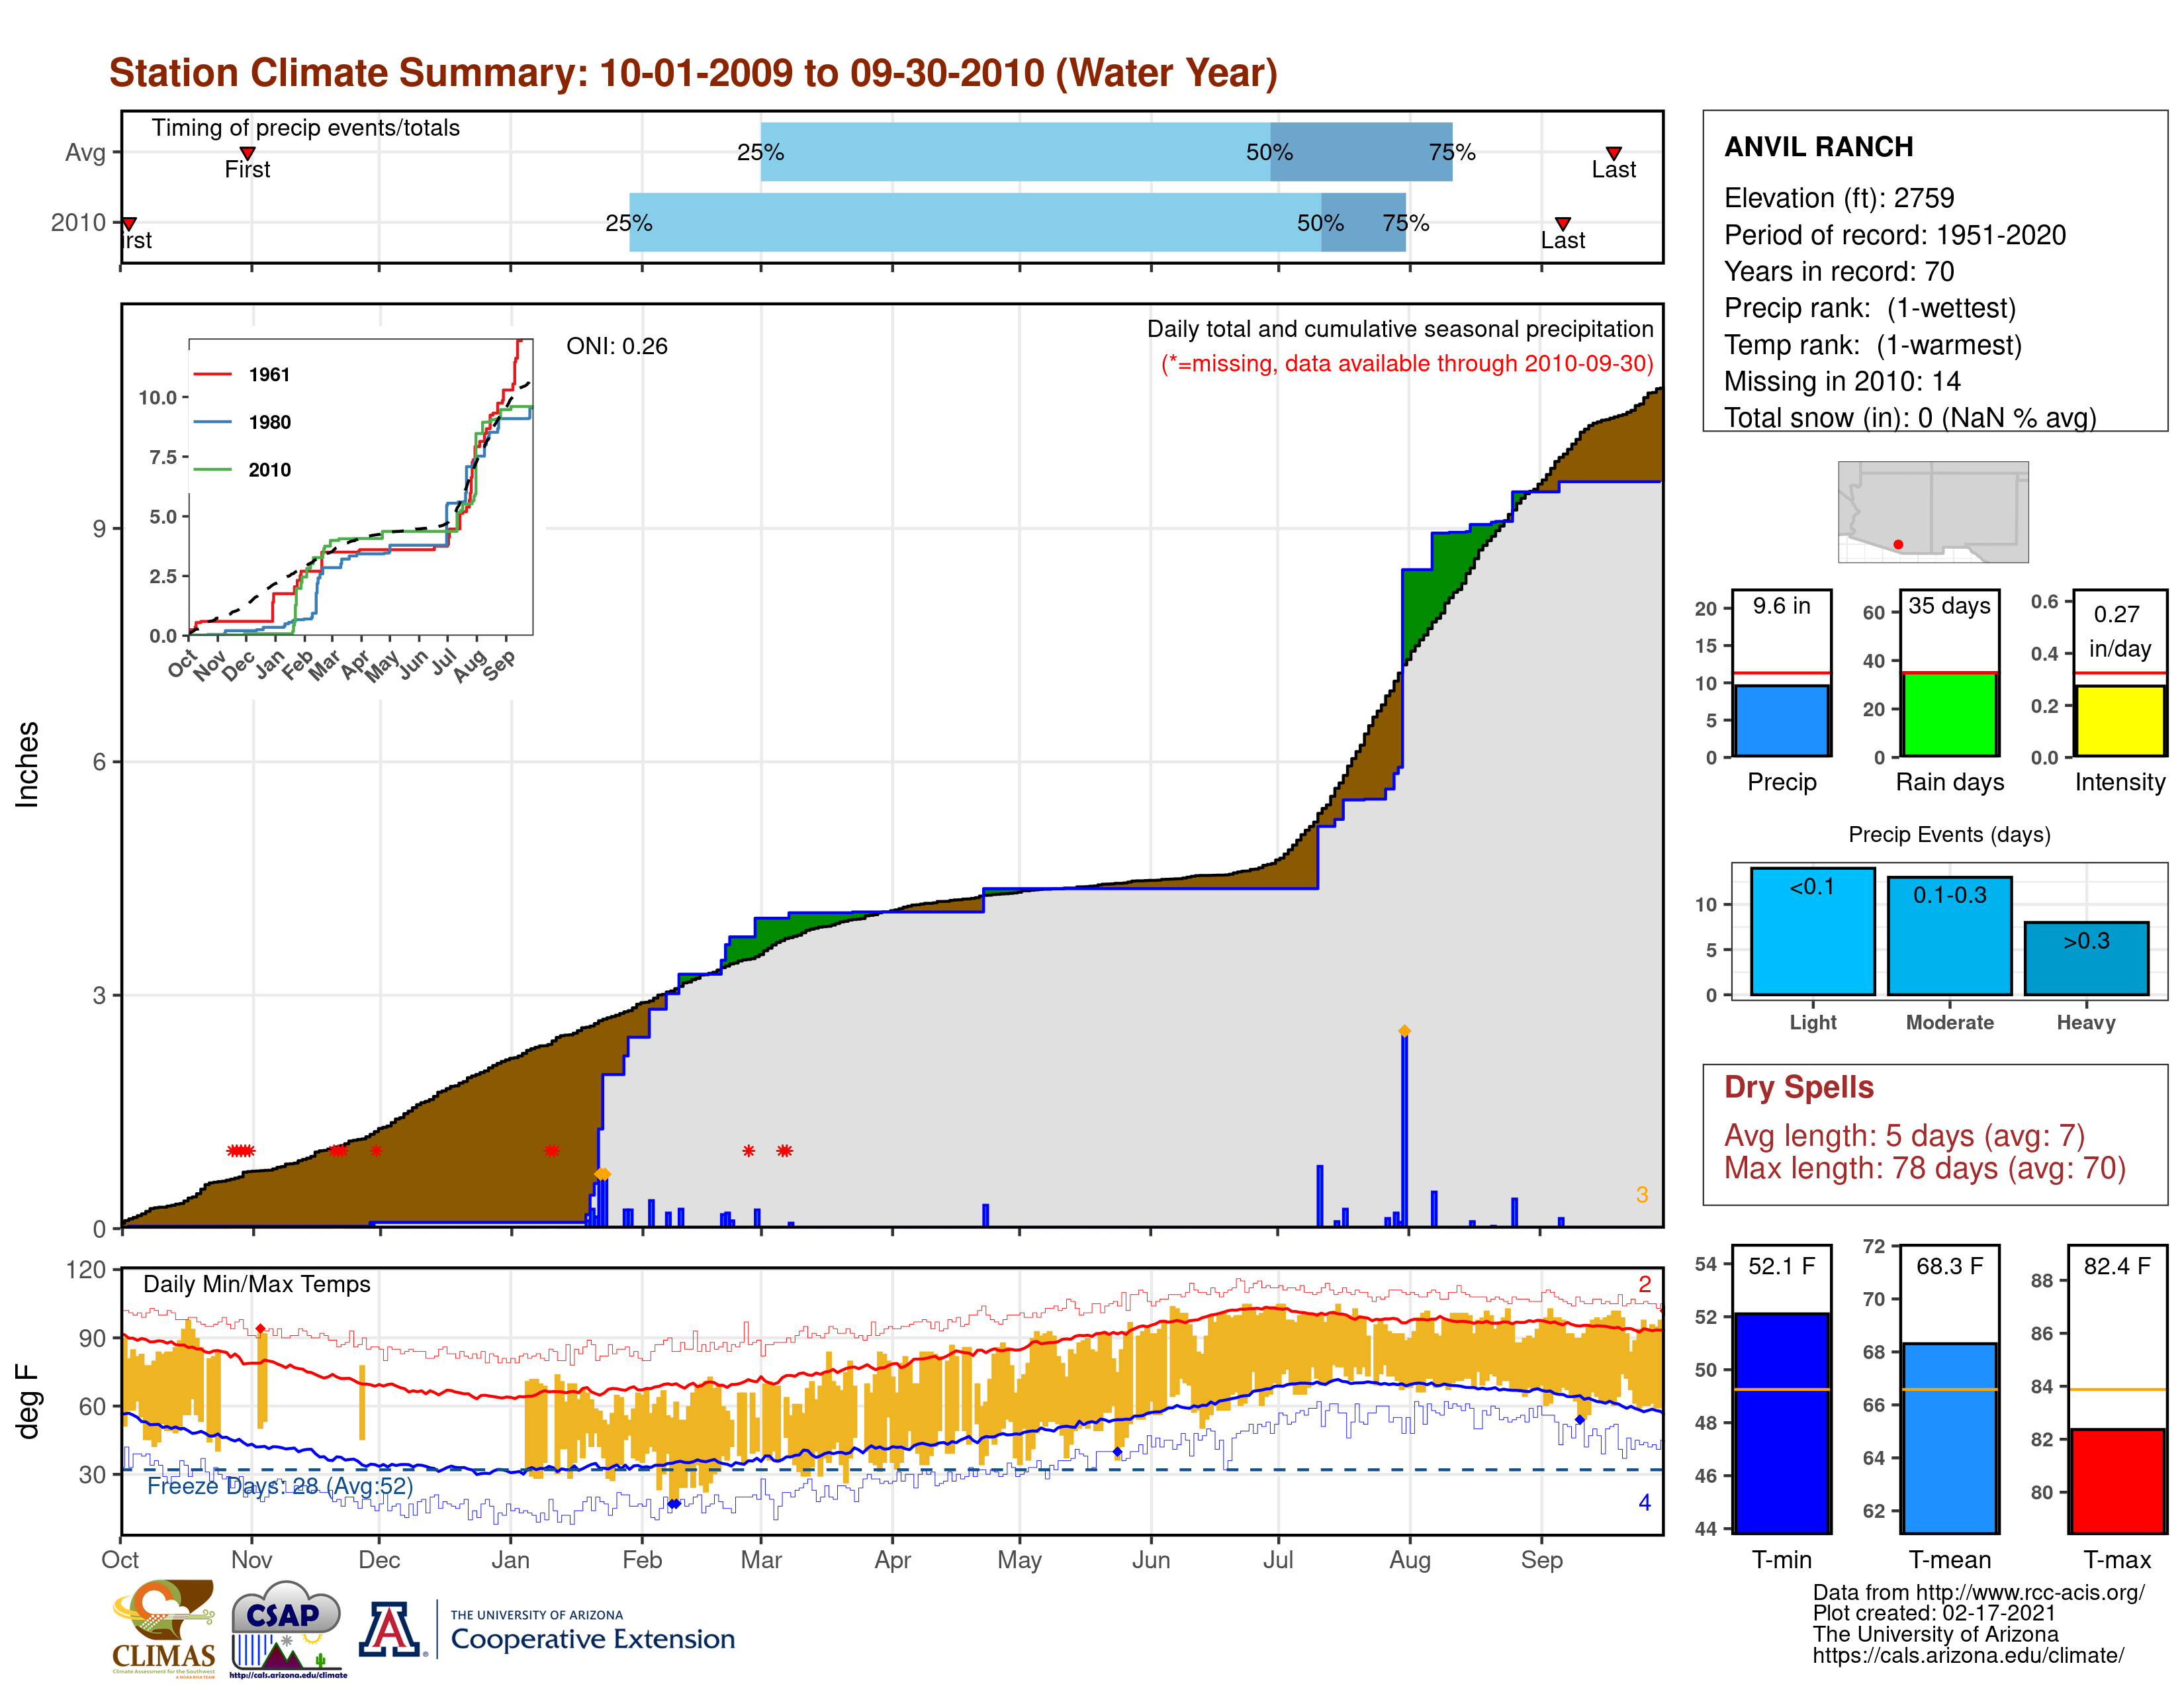Click the 'Dry Spells' heading
The height and width of the screenshot is (1688, 2184).
pos(1798,1087)
